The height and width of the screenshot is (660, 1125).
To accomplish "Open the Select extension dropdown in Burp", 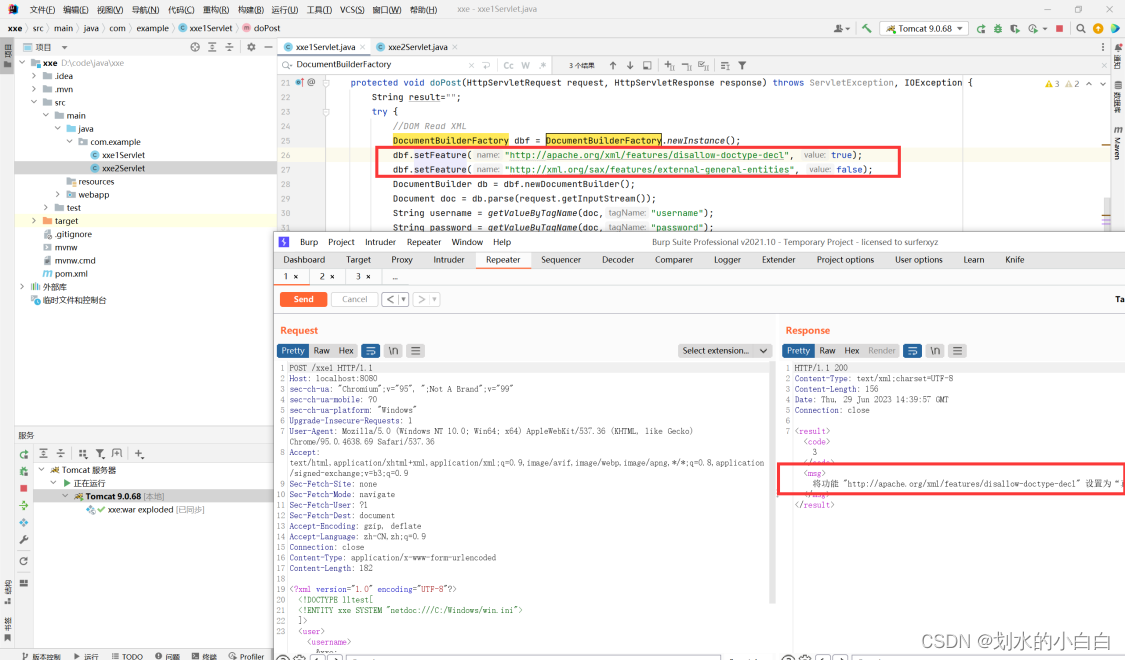I will tap(724, 351).
